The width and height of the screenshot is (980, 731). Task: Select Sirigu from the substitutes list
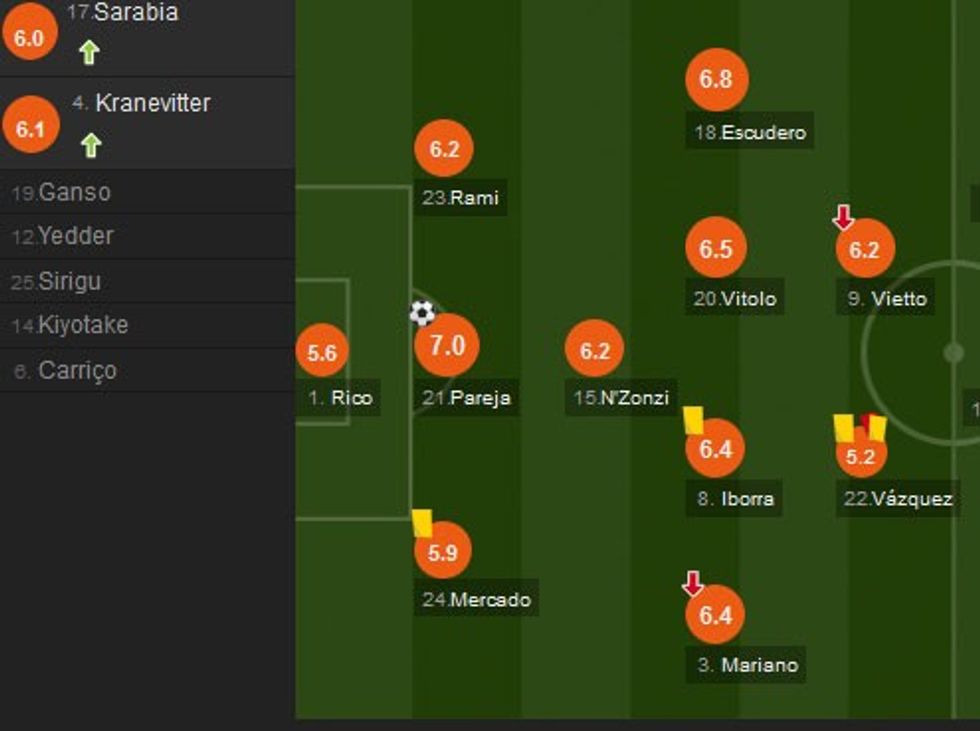(147, 282)
